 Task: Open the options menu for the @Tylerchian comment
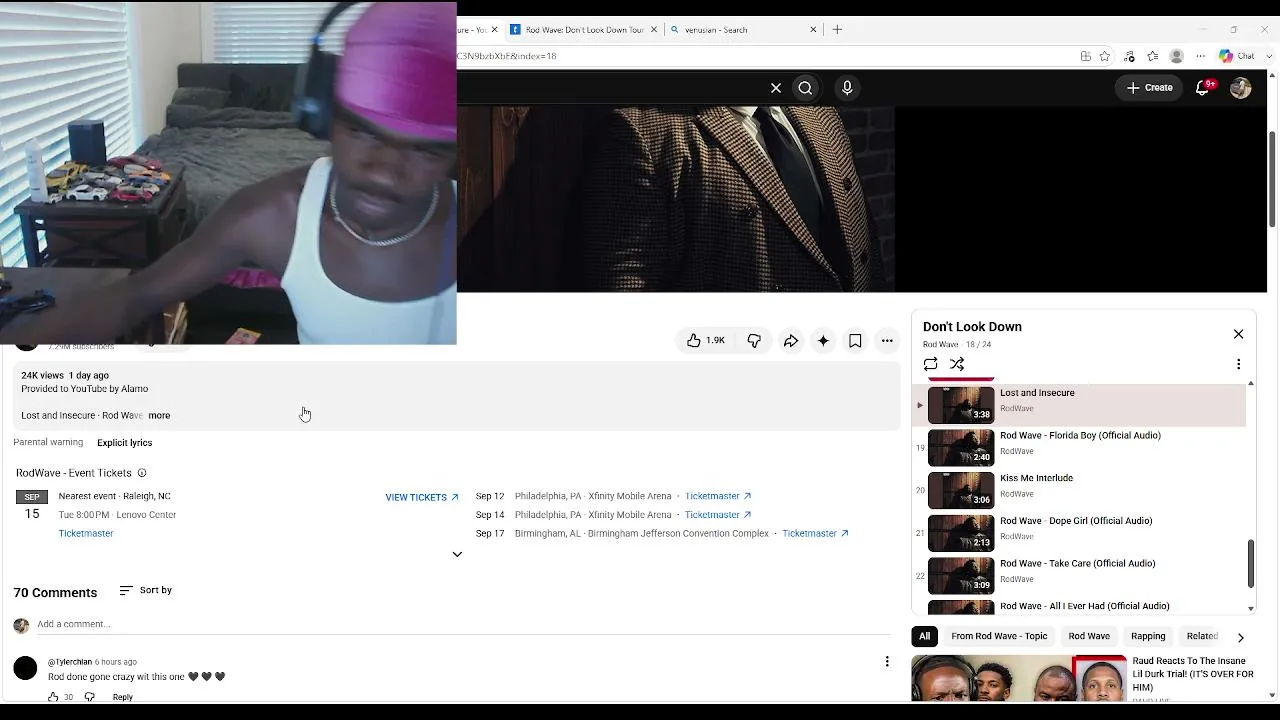[887, 661]
